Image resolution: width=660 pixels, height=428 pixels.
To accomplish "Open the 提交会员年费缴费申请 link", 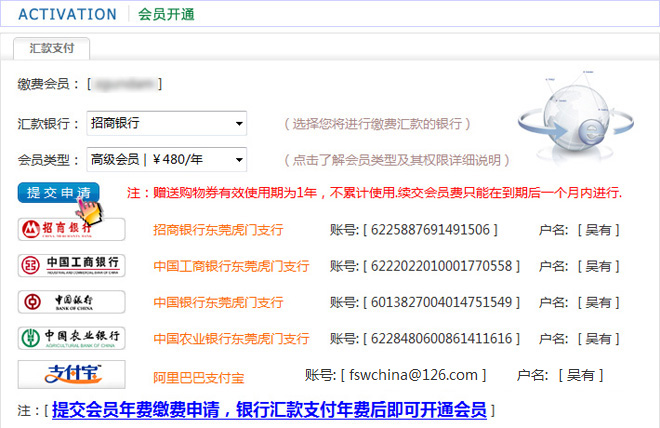I will pos(269,409).
